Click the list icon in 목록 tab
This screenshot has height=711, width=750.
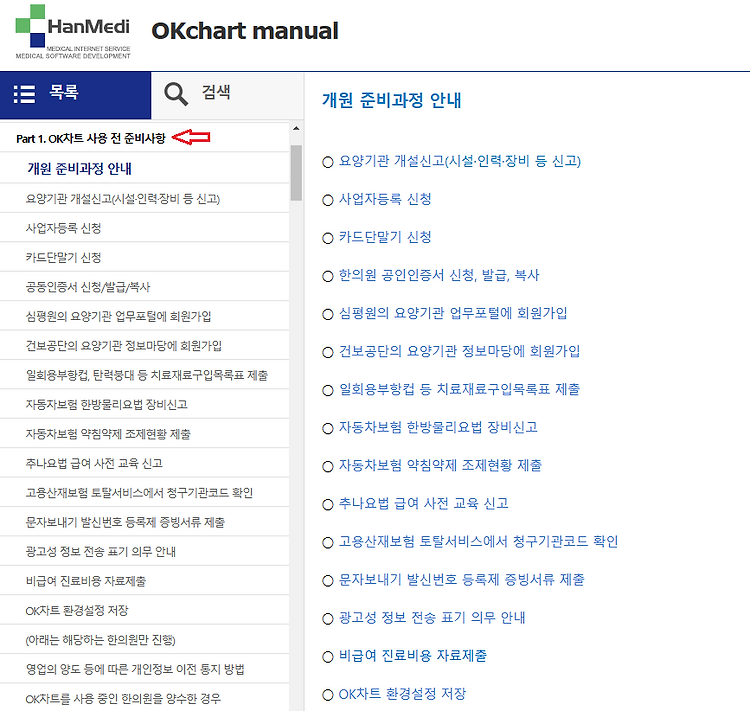click(24, 94)
